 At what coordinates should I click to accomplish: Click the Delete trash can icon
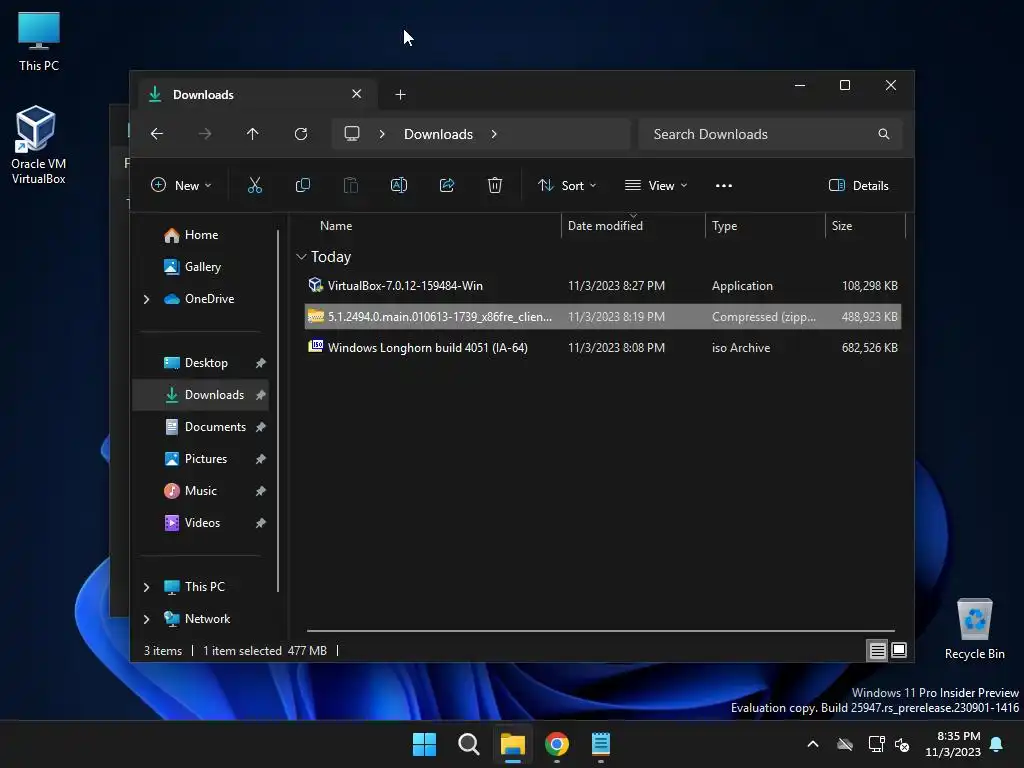click(495, 185)
